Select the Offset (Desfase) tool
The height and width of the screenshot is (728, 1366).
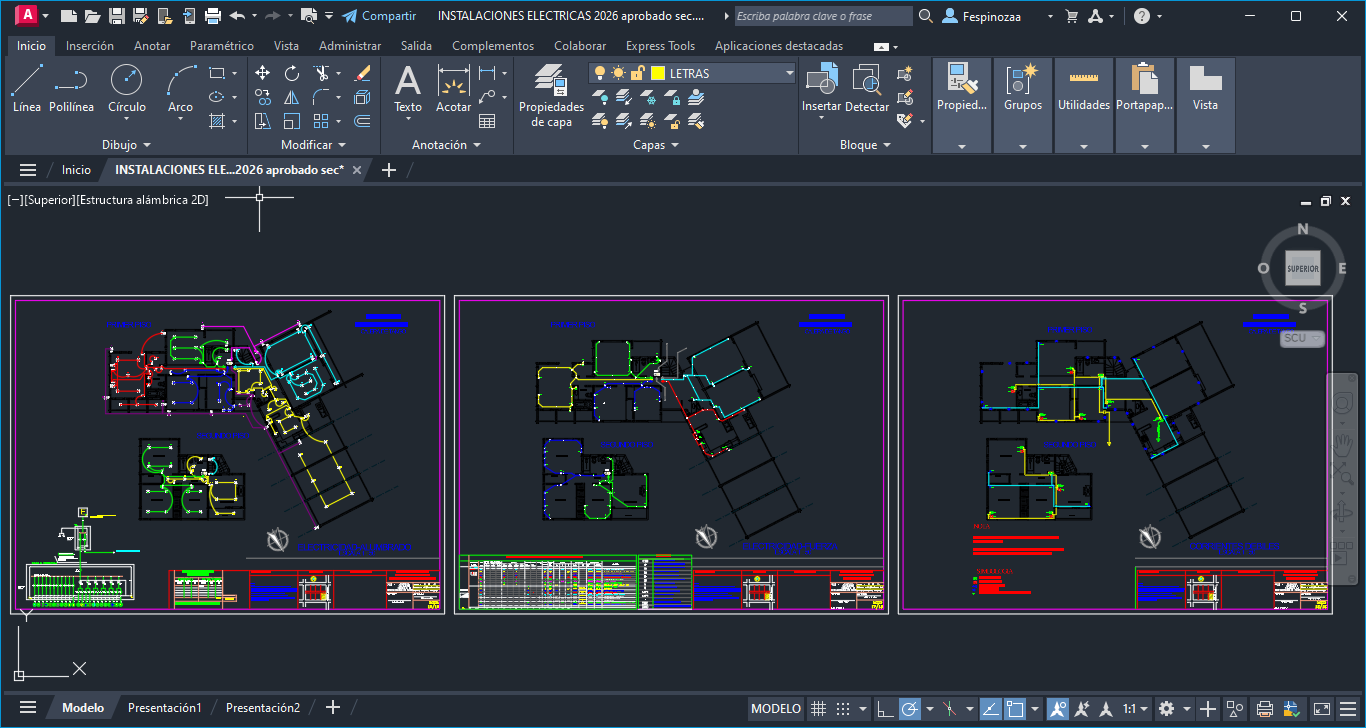(362, 121)
